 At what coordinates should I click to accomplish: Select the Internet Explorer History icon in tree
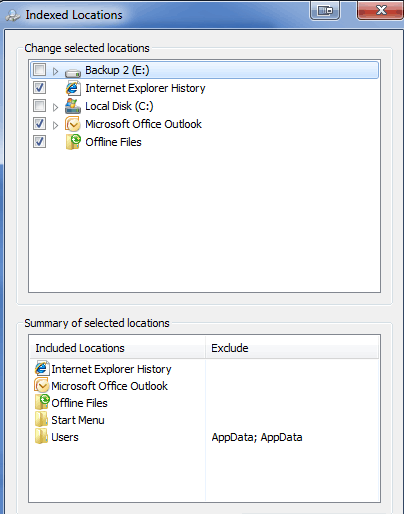tap(73, 88)
